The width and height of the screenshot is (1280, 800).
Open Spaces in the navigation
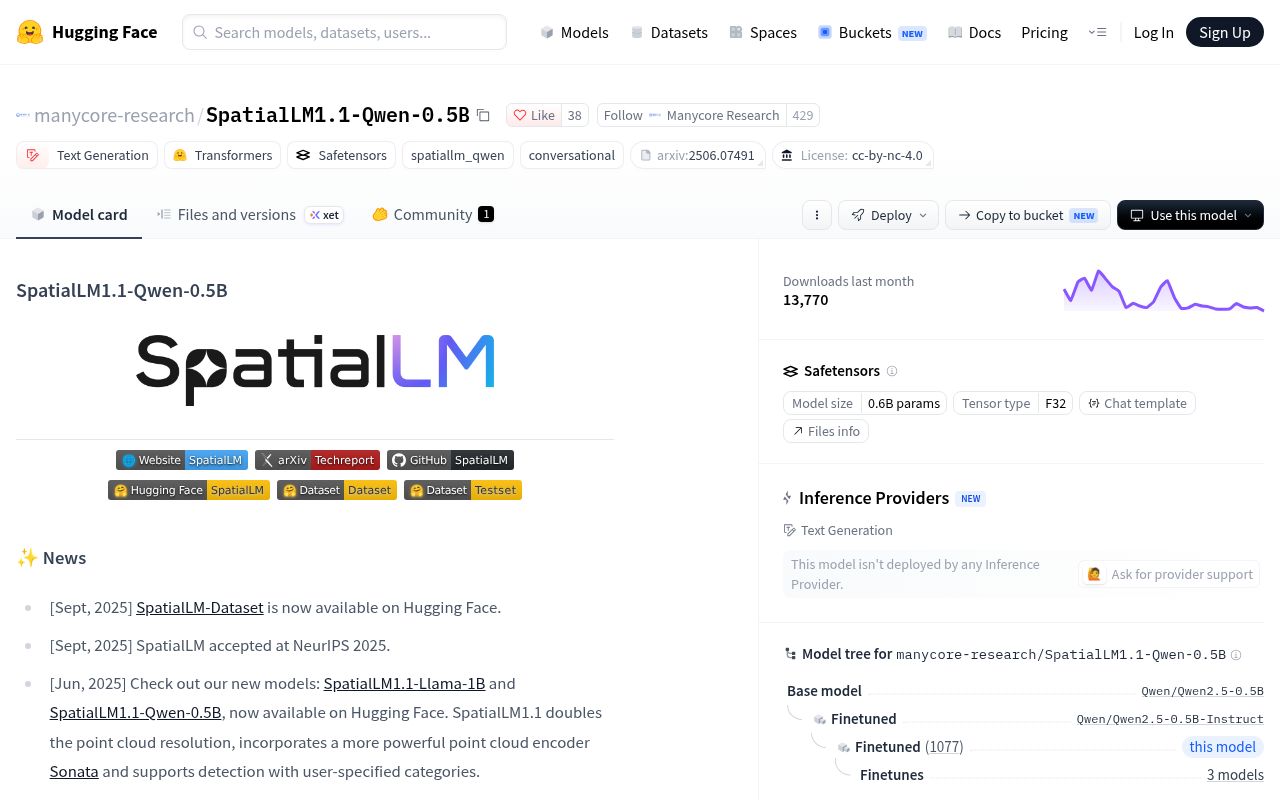point(763,32)
